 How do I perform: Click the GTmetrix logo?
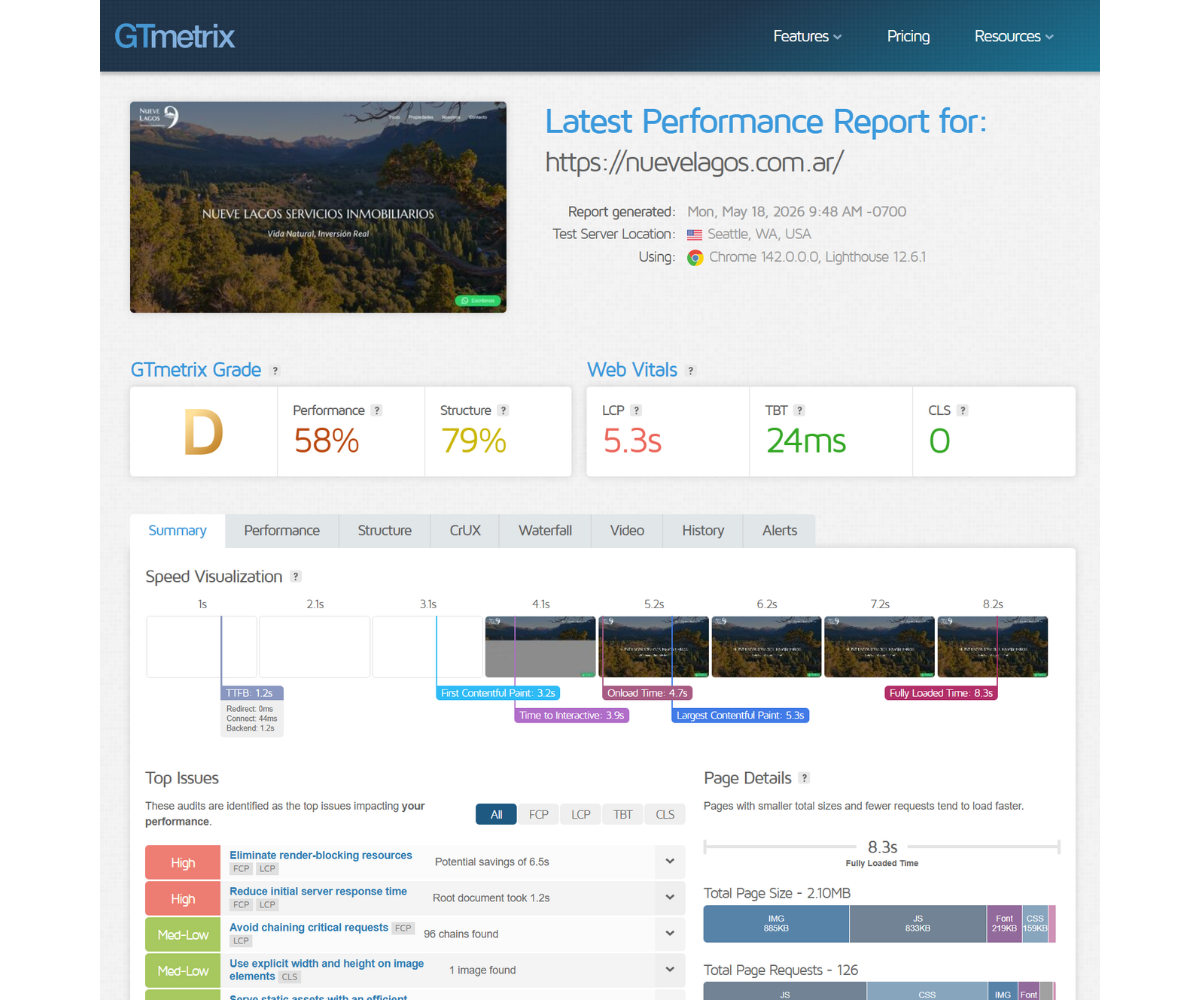tap(175, 37)
